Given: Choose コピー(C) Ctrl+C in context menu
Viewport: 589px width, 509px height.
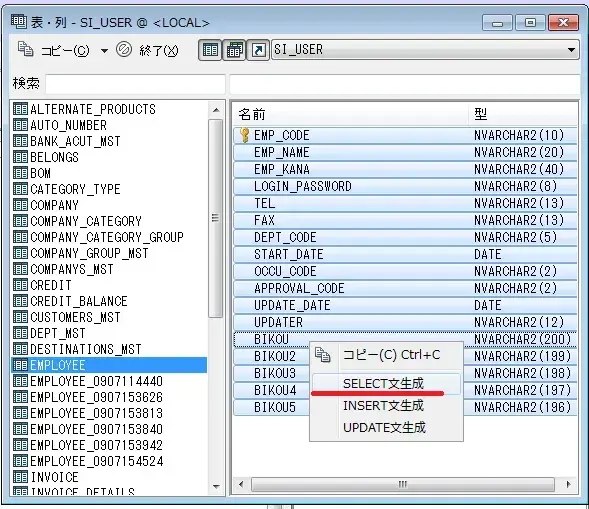Looking at the screenshot, I should (386, 355).
